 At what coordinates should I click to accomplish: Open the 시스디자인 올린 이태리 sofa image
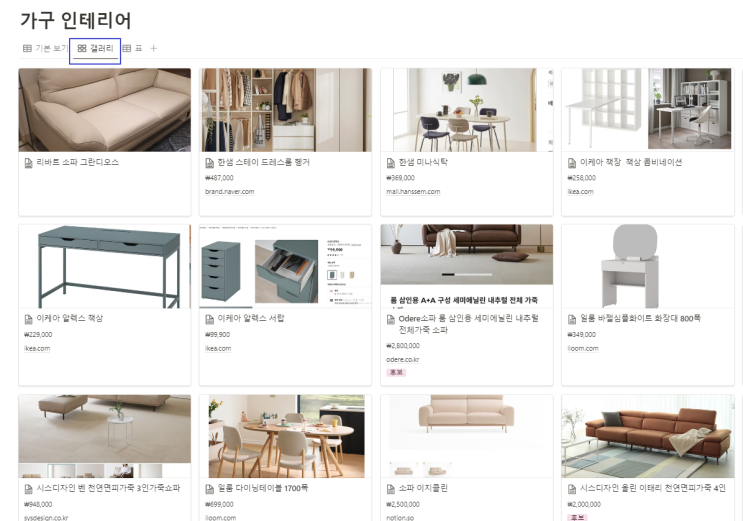coord(648,436)
